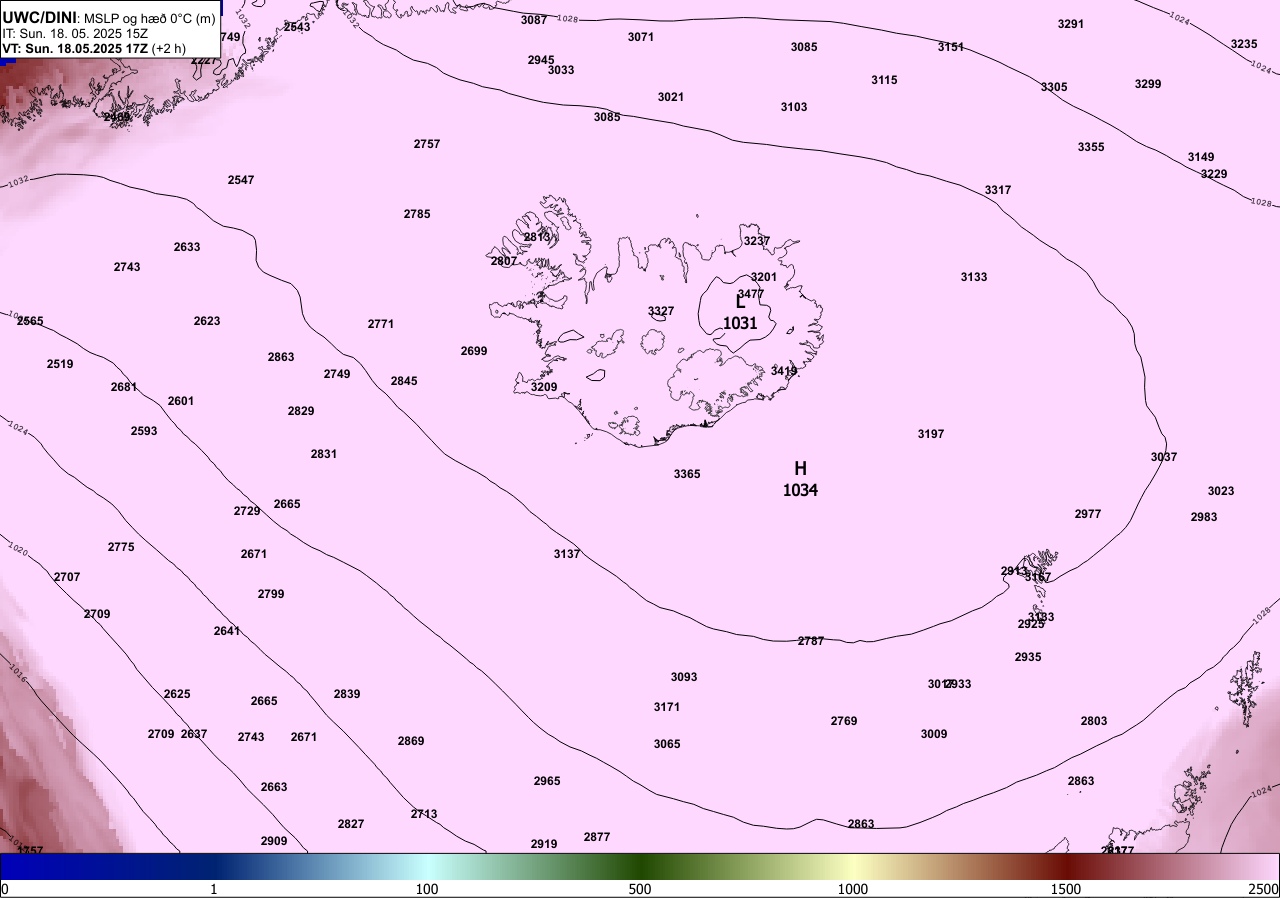
Task: Click the 2869 height value
Action: tap(411, 741)
